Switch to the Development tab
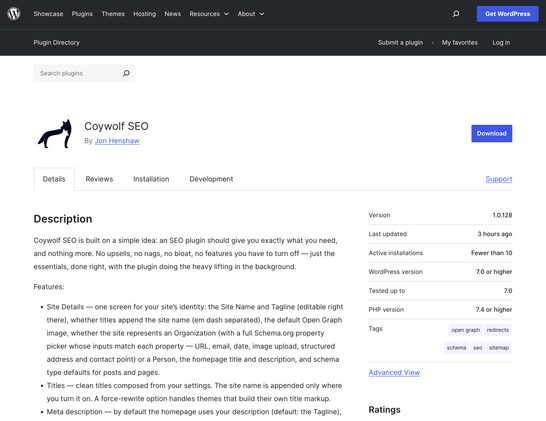Viewport: 546px width, 421px height. (211, 179)
